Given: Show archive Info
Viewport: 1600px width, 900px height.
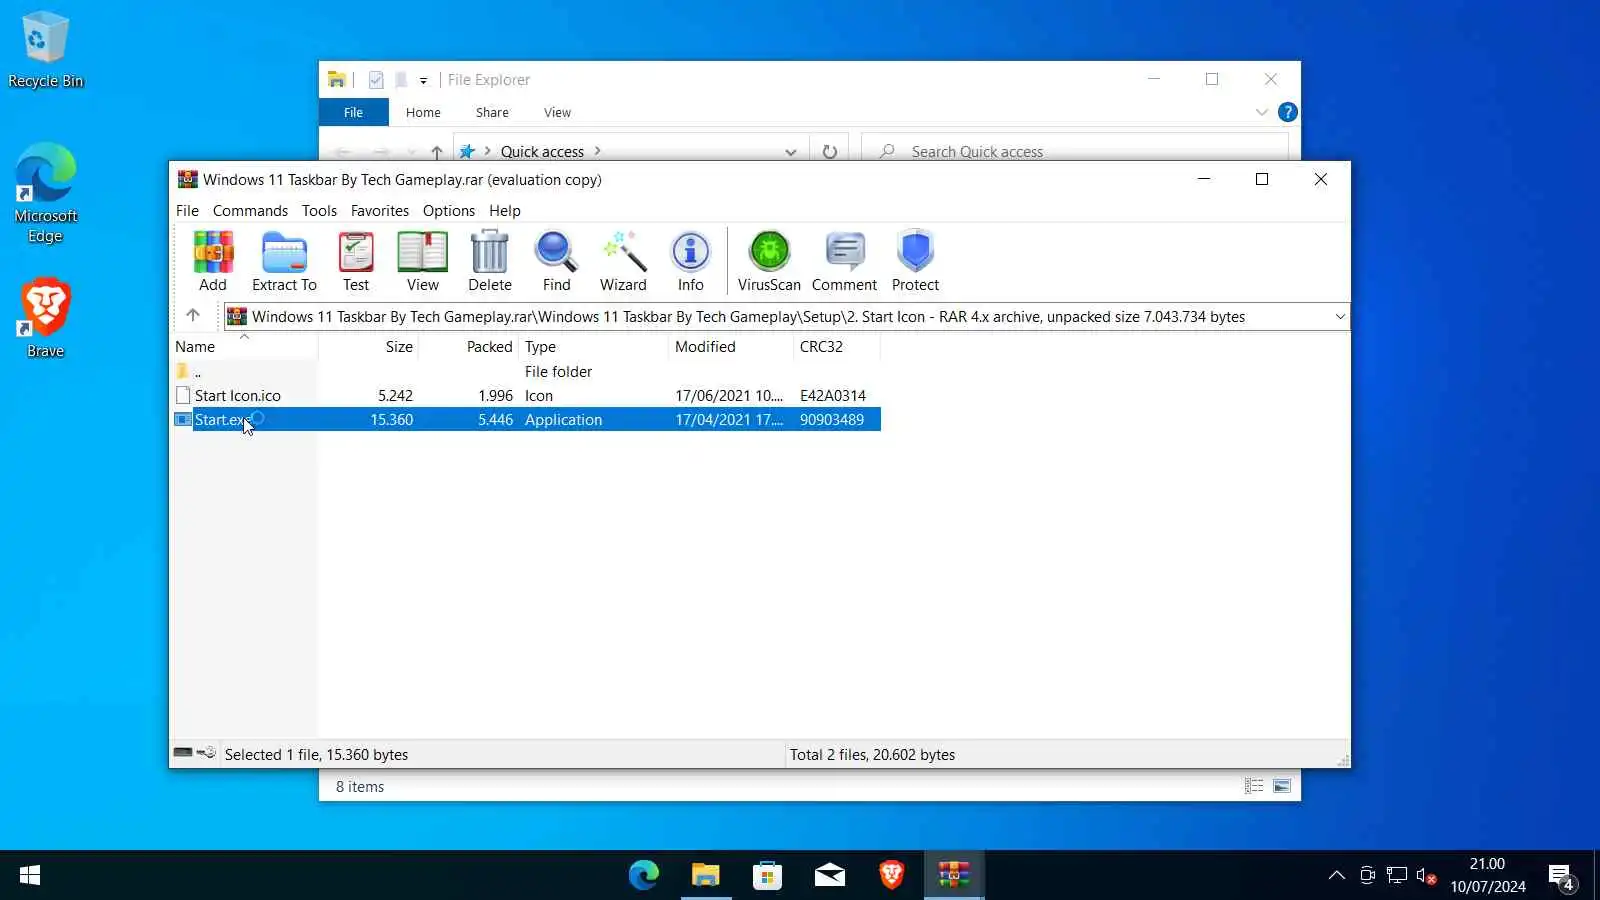Looking at the screenshot, I should click(x=690, y=261).
